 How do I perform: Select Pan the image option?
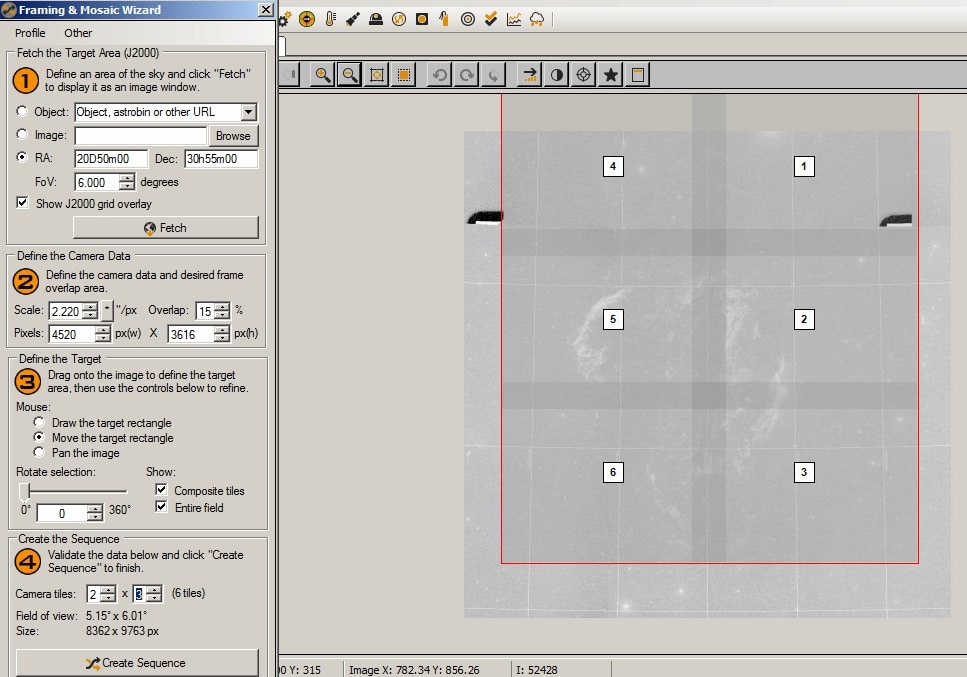39,452
